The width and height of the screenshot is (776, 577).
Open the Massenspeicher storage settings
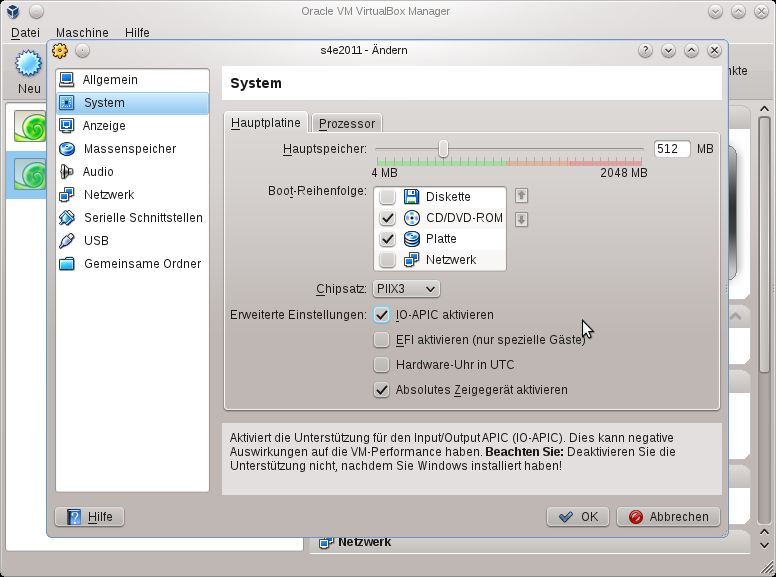tap(132, 148)
